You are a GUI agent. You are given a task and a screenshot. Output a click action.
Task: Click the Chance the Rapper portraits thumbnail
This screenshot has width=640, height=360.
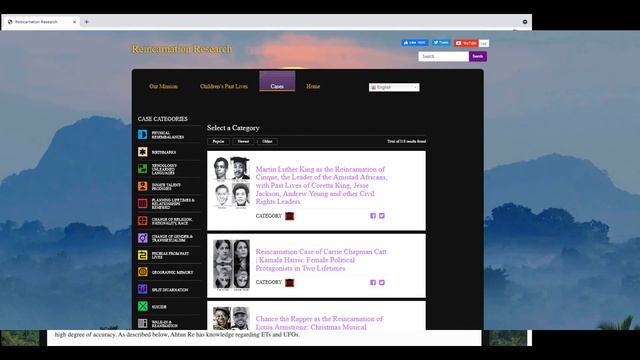(x=231, y=318)
